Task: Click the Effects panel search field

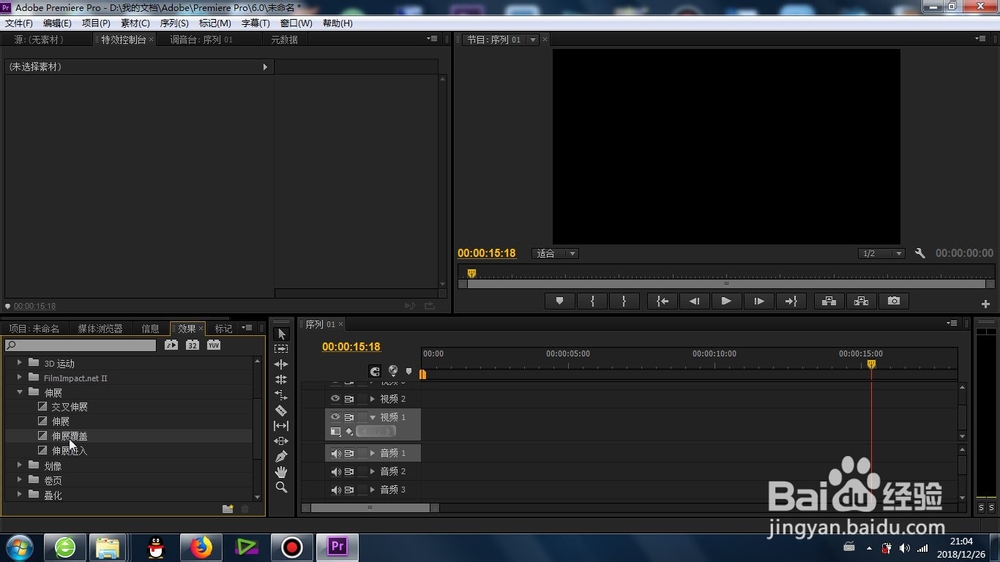Action: click(81, 345)
